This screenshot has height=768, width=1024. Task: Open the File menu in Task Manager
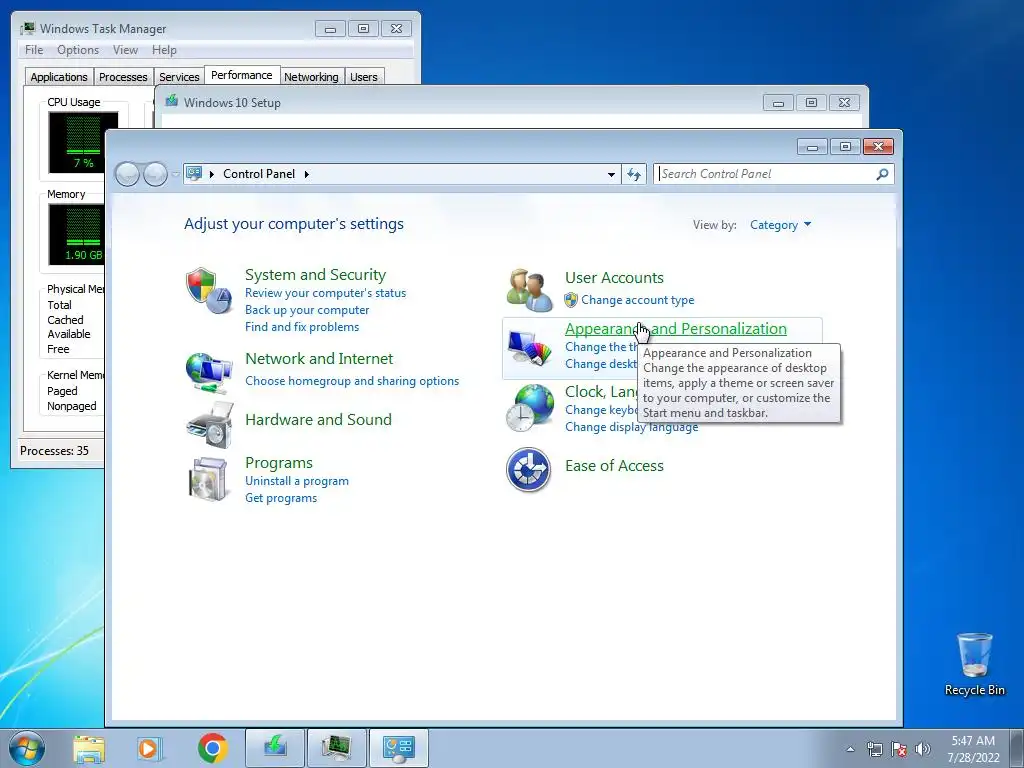point(34,50)
